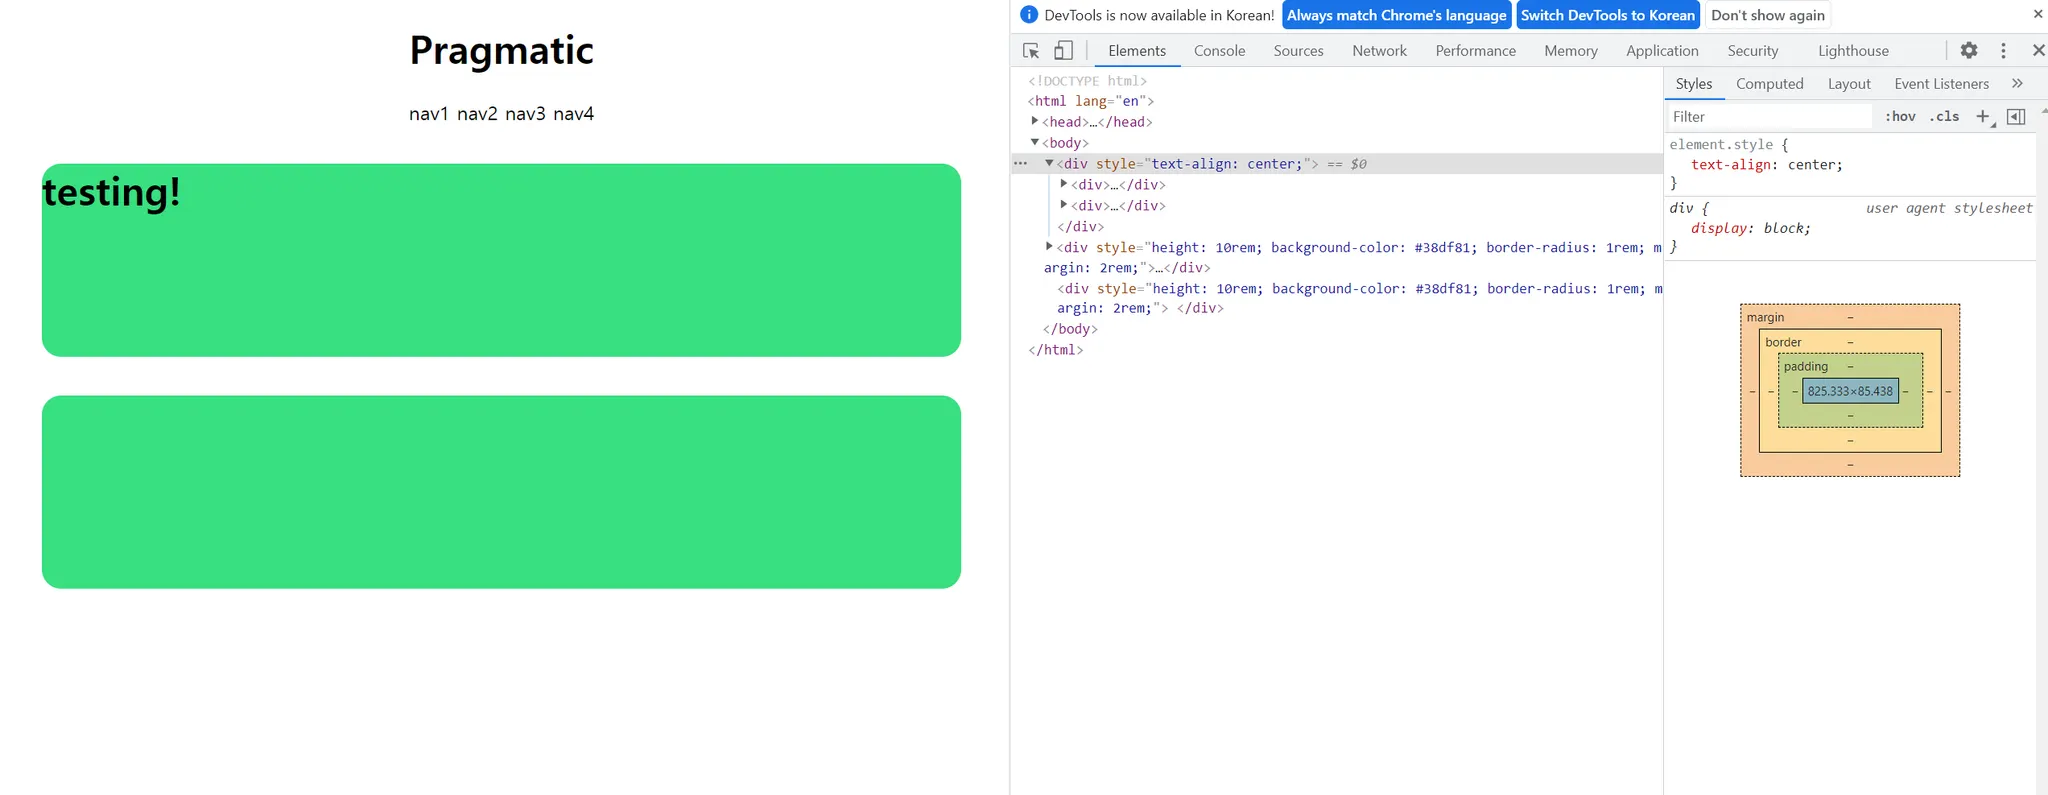Image resolution: width=2048 pixels, height=795 pixels.
Task: Collapse the body element node
Action: [1035, 142]
